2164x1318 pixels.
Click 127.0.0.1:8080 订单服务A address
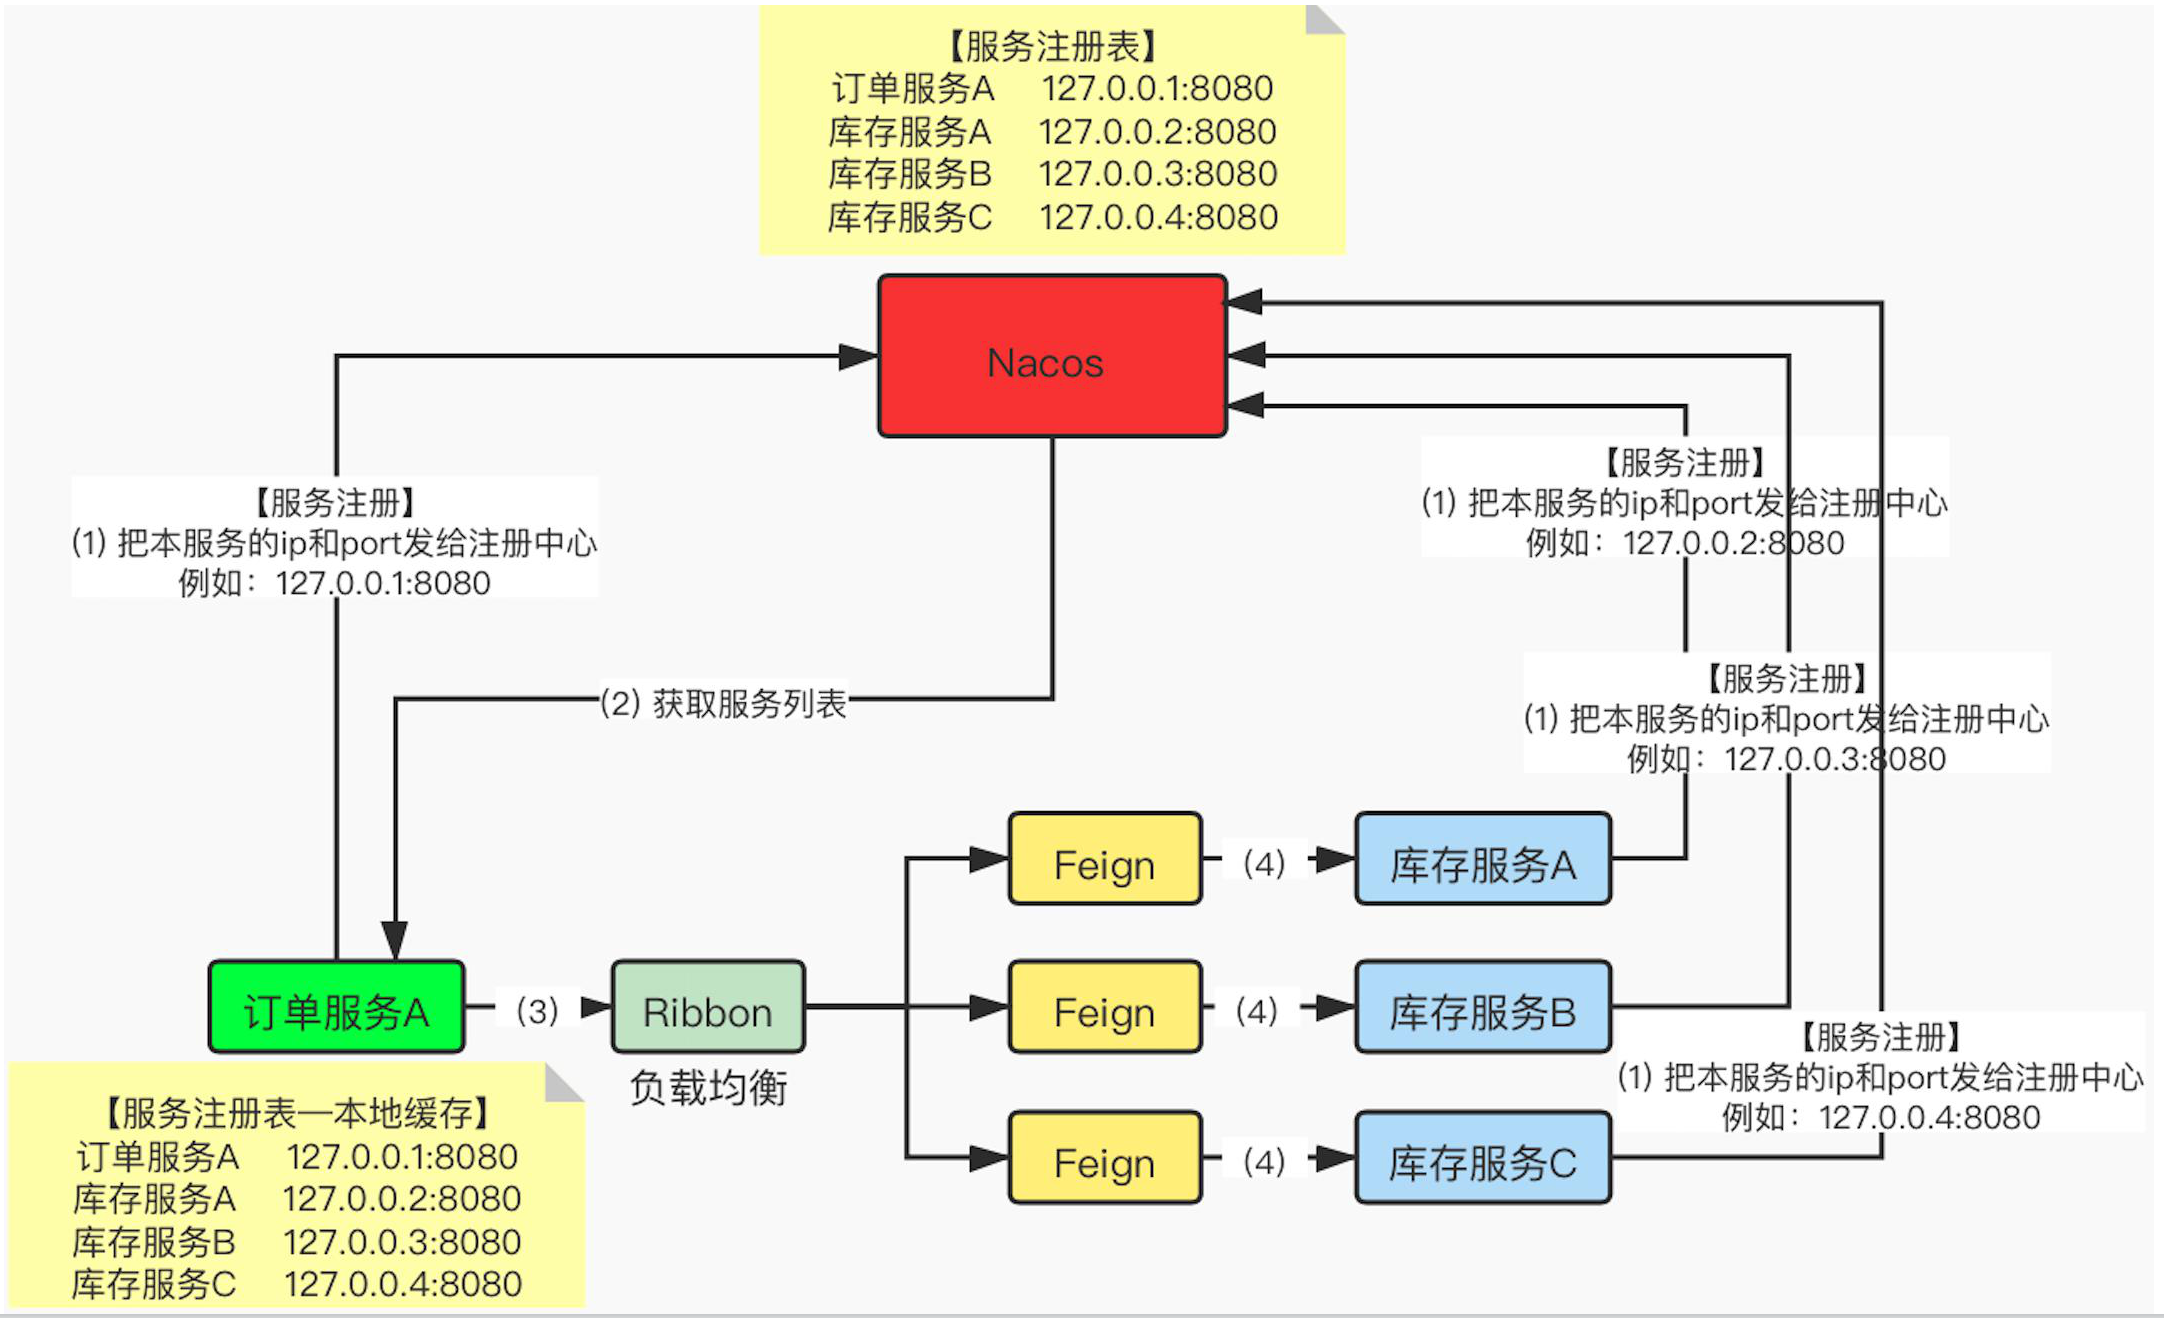[x=1173, y=99]
